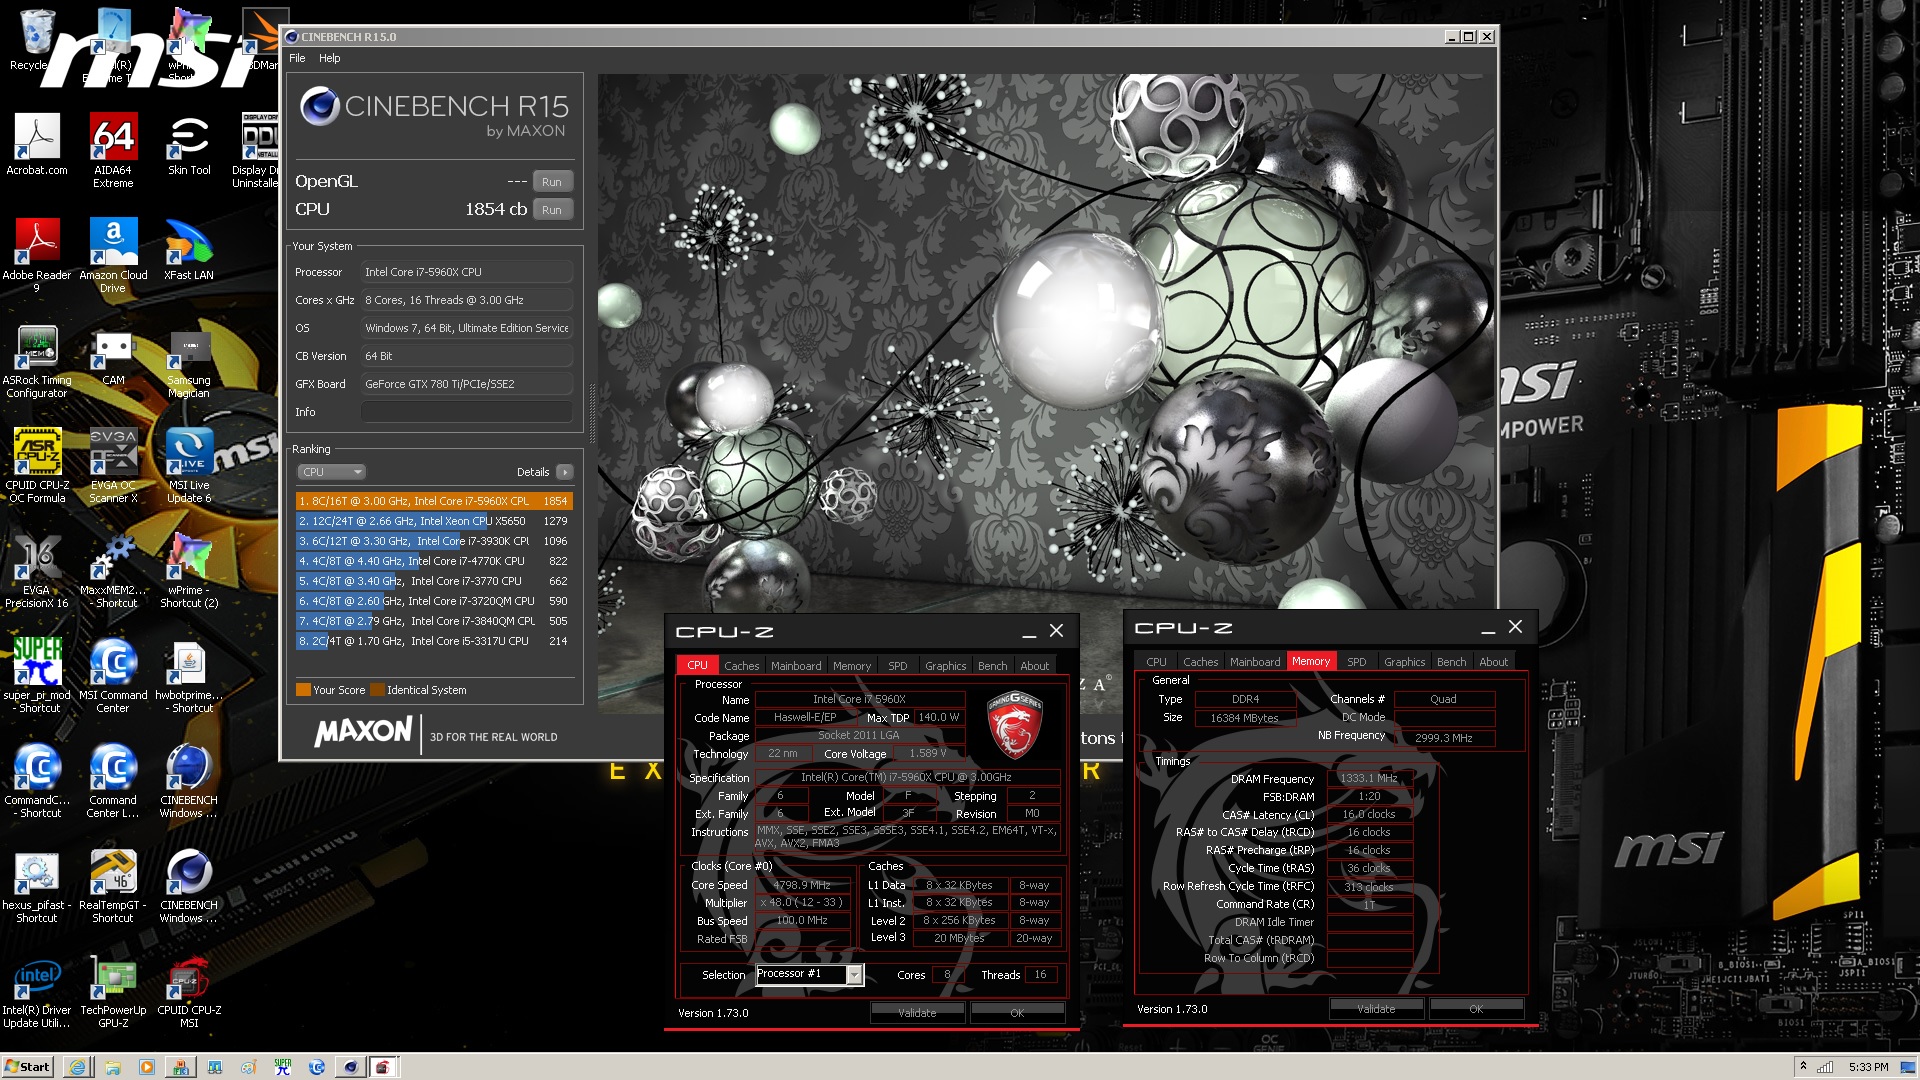Screen dimensions: 1920x1080
Task: Click the Start button
Action: (27, 1067)
